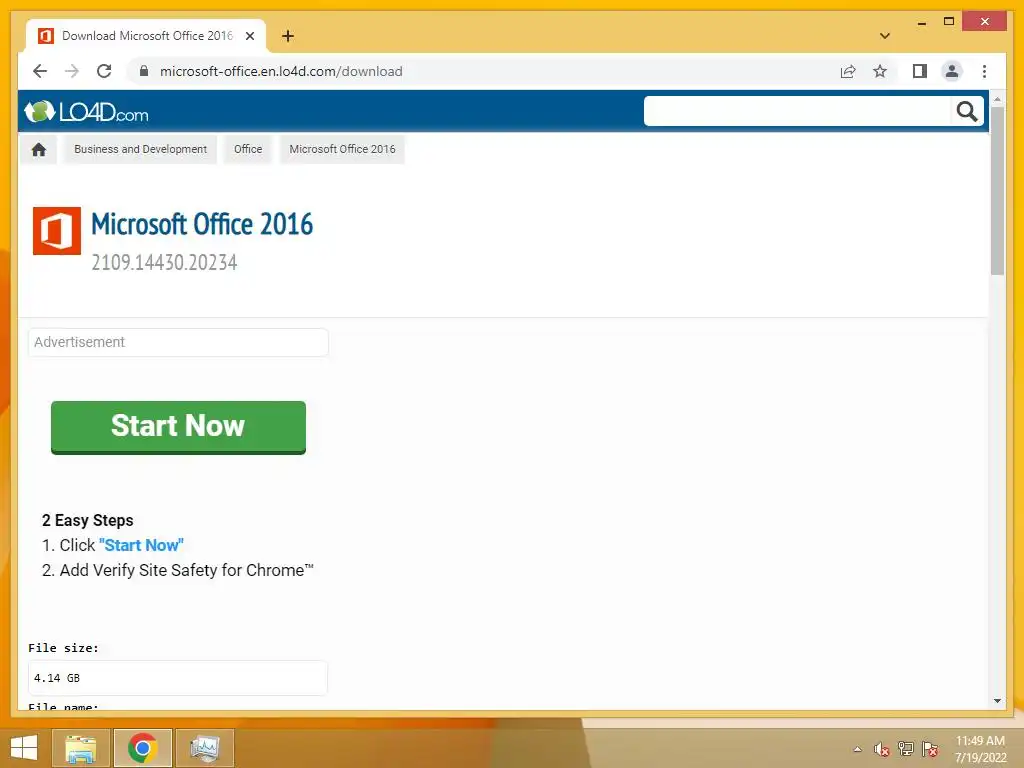The width and height of the screenshot is (1024, 768).
Task: Open the Windows Start button
Action: 24,748
